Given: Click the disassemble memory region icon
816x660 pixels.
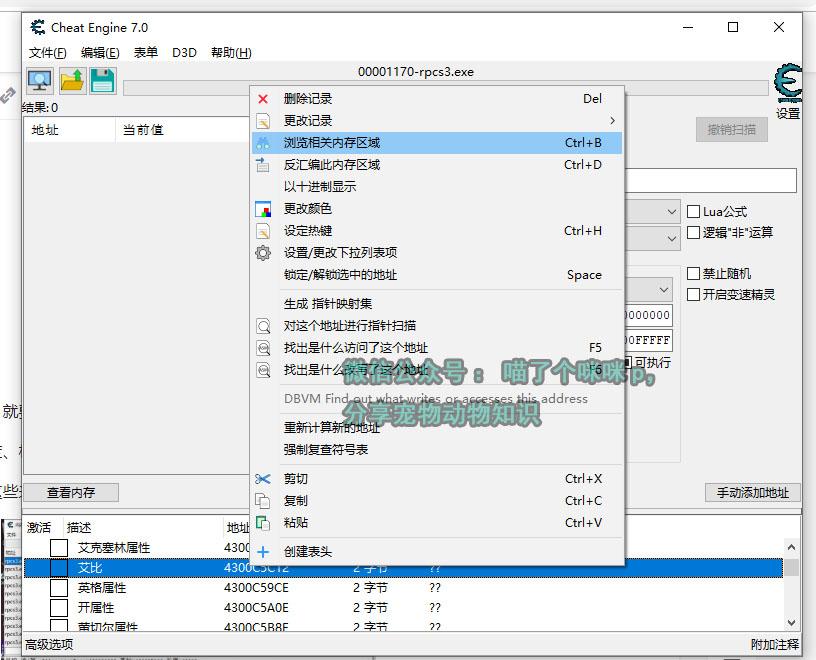Looking at the screenshot, I should click(x=263, y=164).
